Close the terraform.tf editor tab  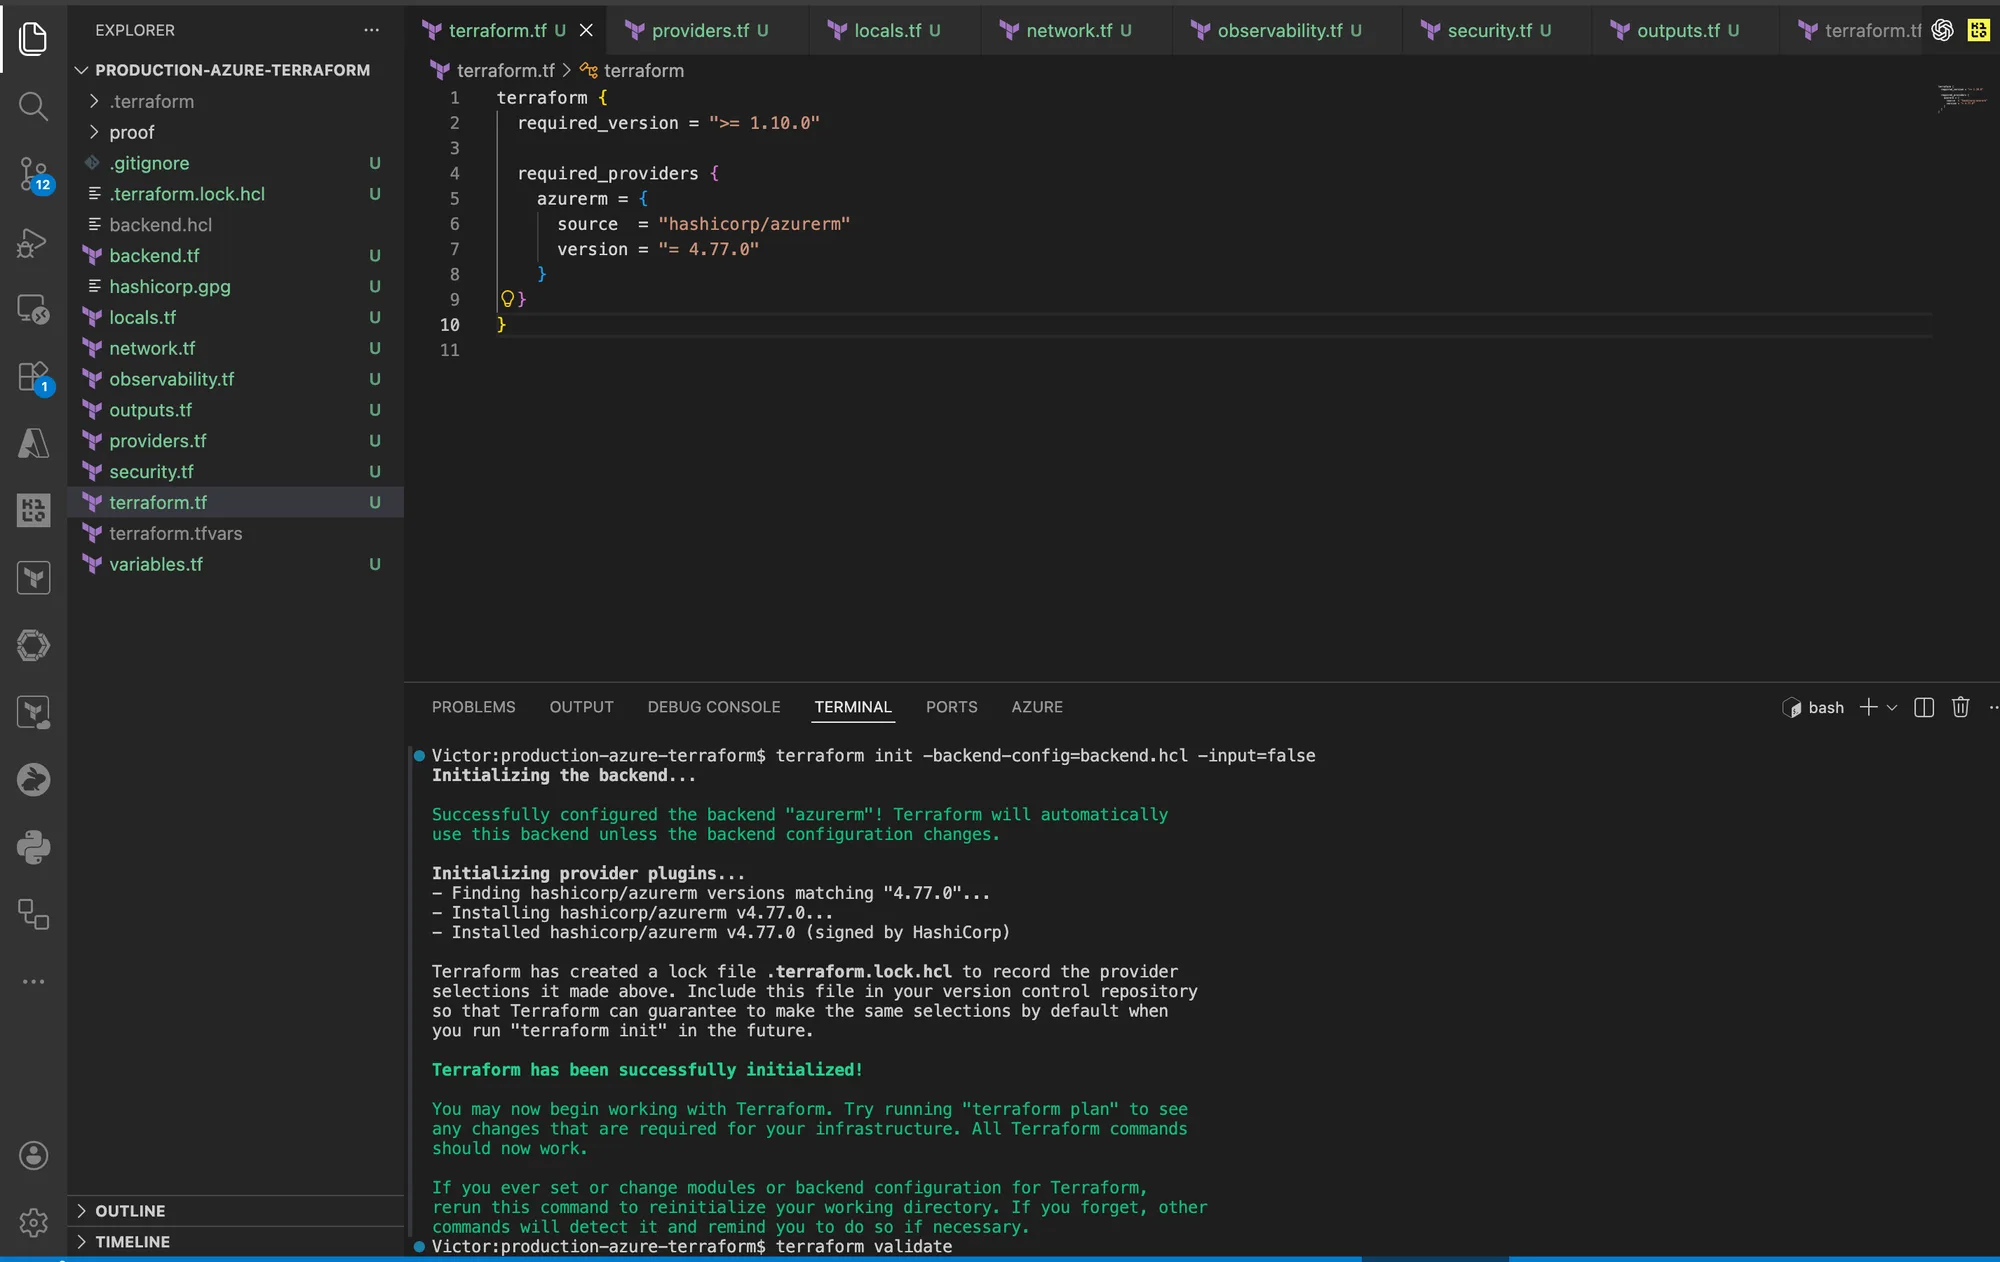tap(586, 30)
